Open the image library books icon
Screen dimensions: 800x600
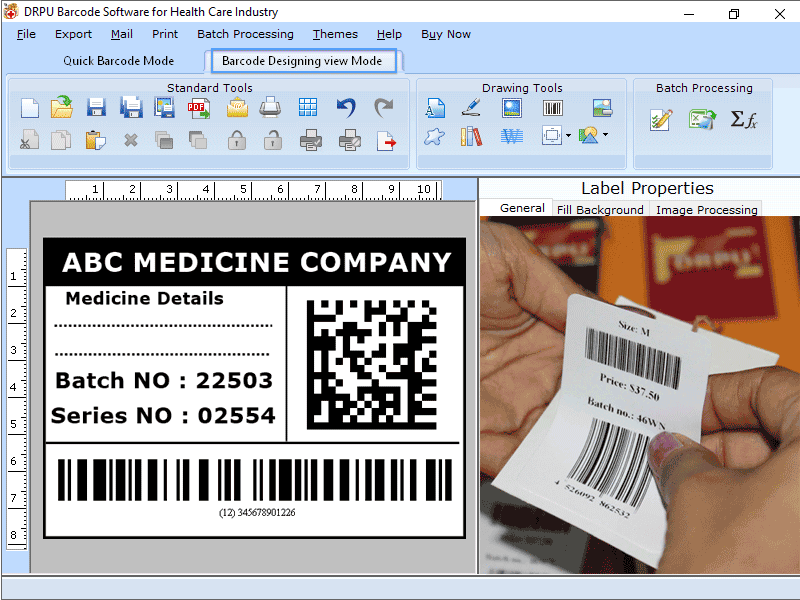471,137
